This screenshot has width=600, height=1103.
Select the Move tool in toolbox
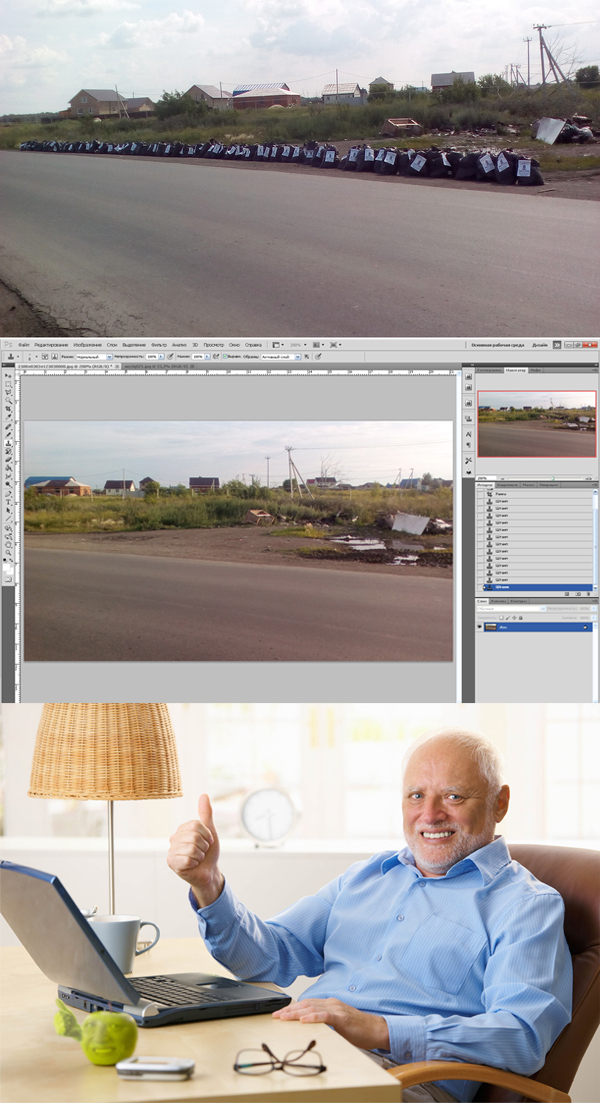(8, 377)
